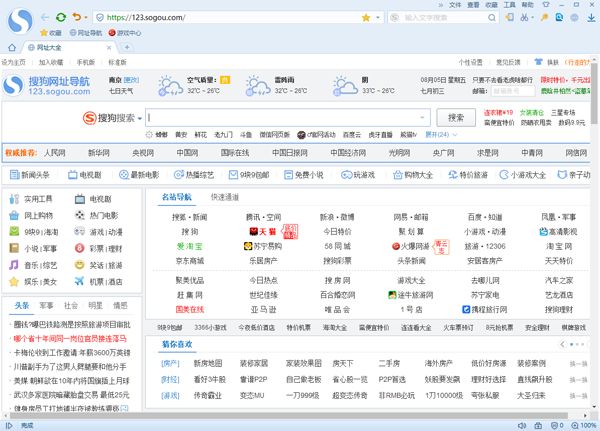The height and width of the screenshot is (431, 600).
Task: Open the 工具 menu in title bar
Action: [509, 5]
